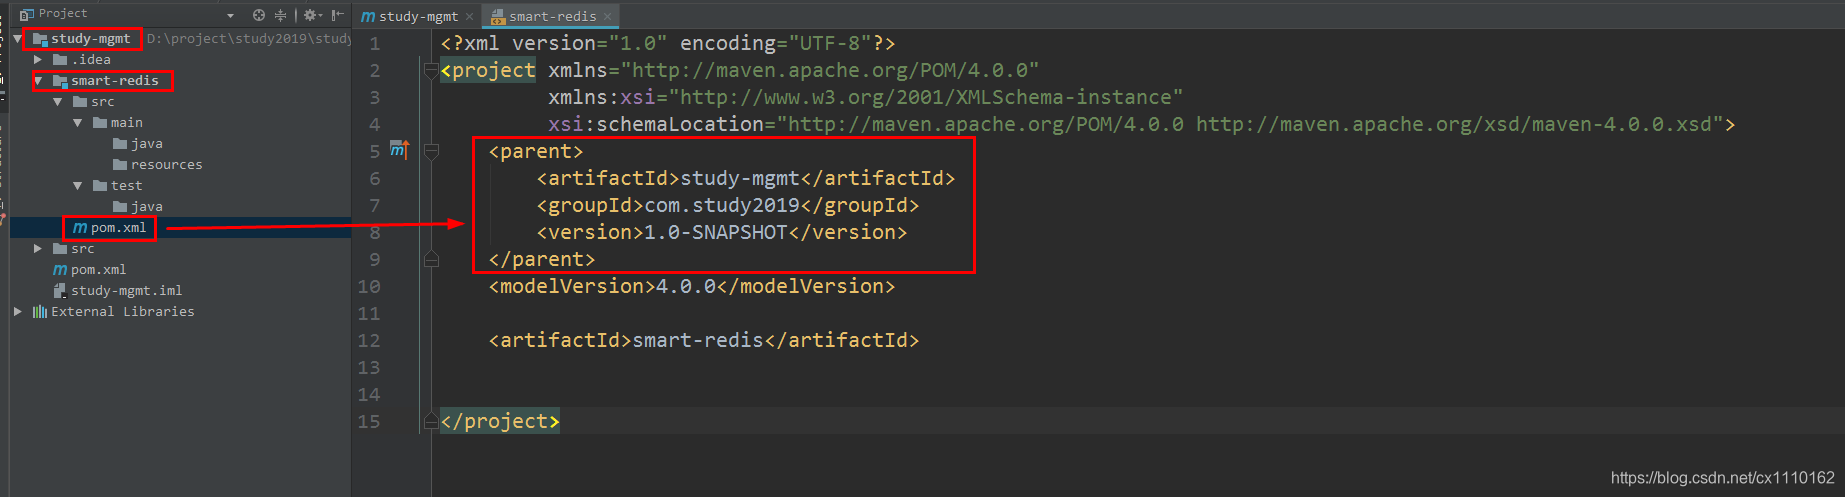This screenshot has height=497, width=1845.
Task: Collapse the src folder under smart-redis
Action: click(x=58, y=102)
